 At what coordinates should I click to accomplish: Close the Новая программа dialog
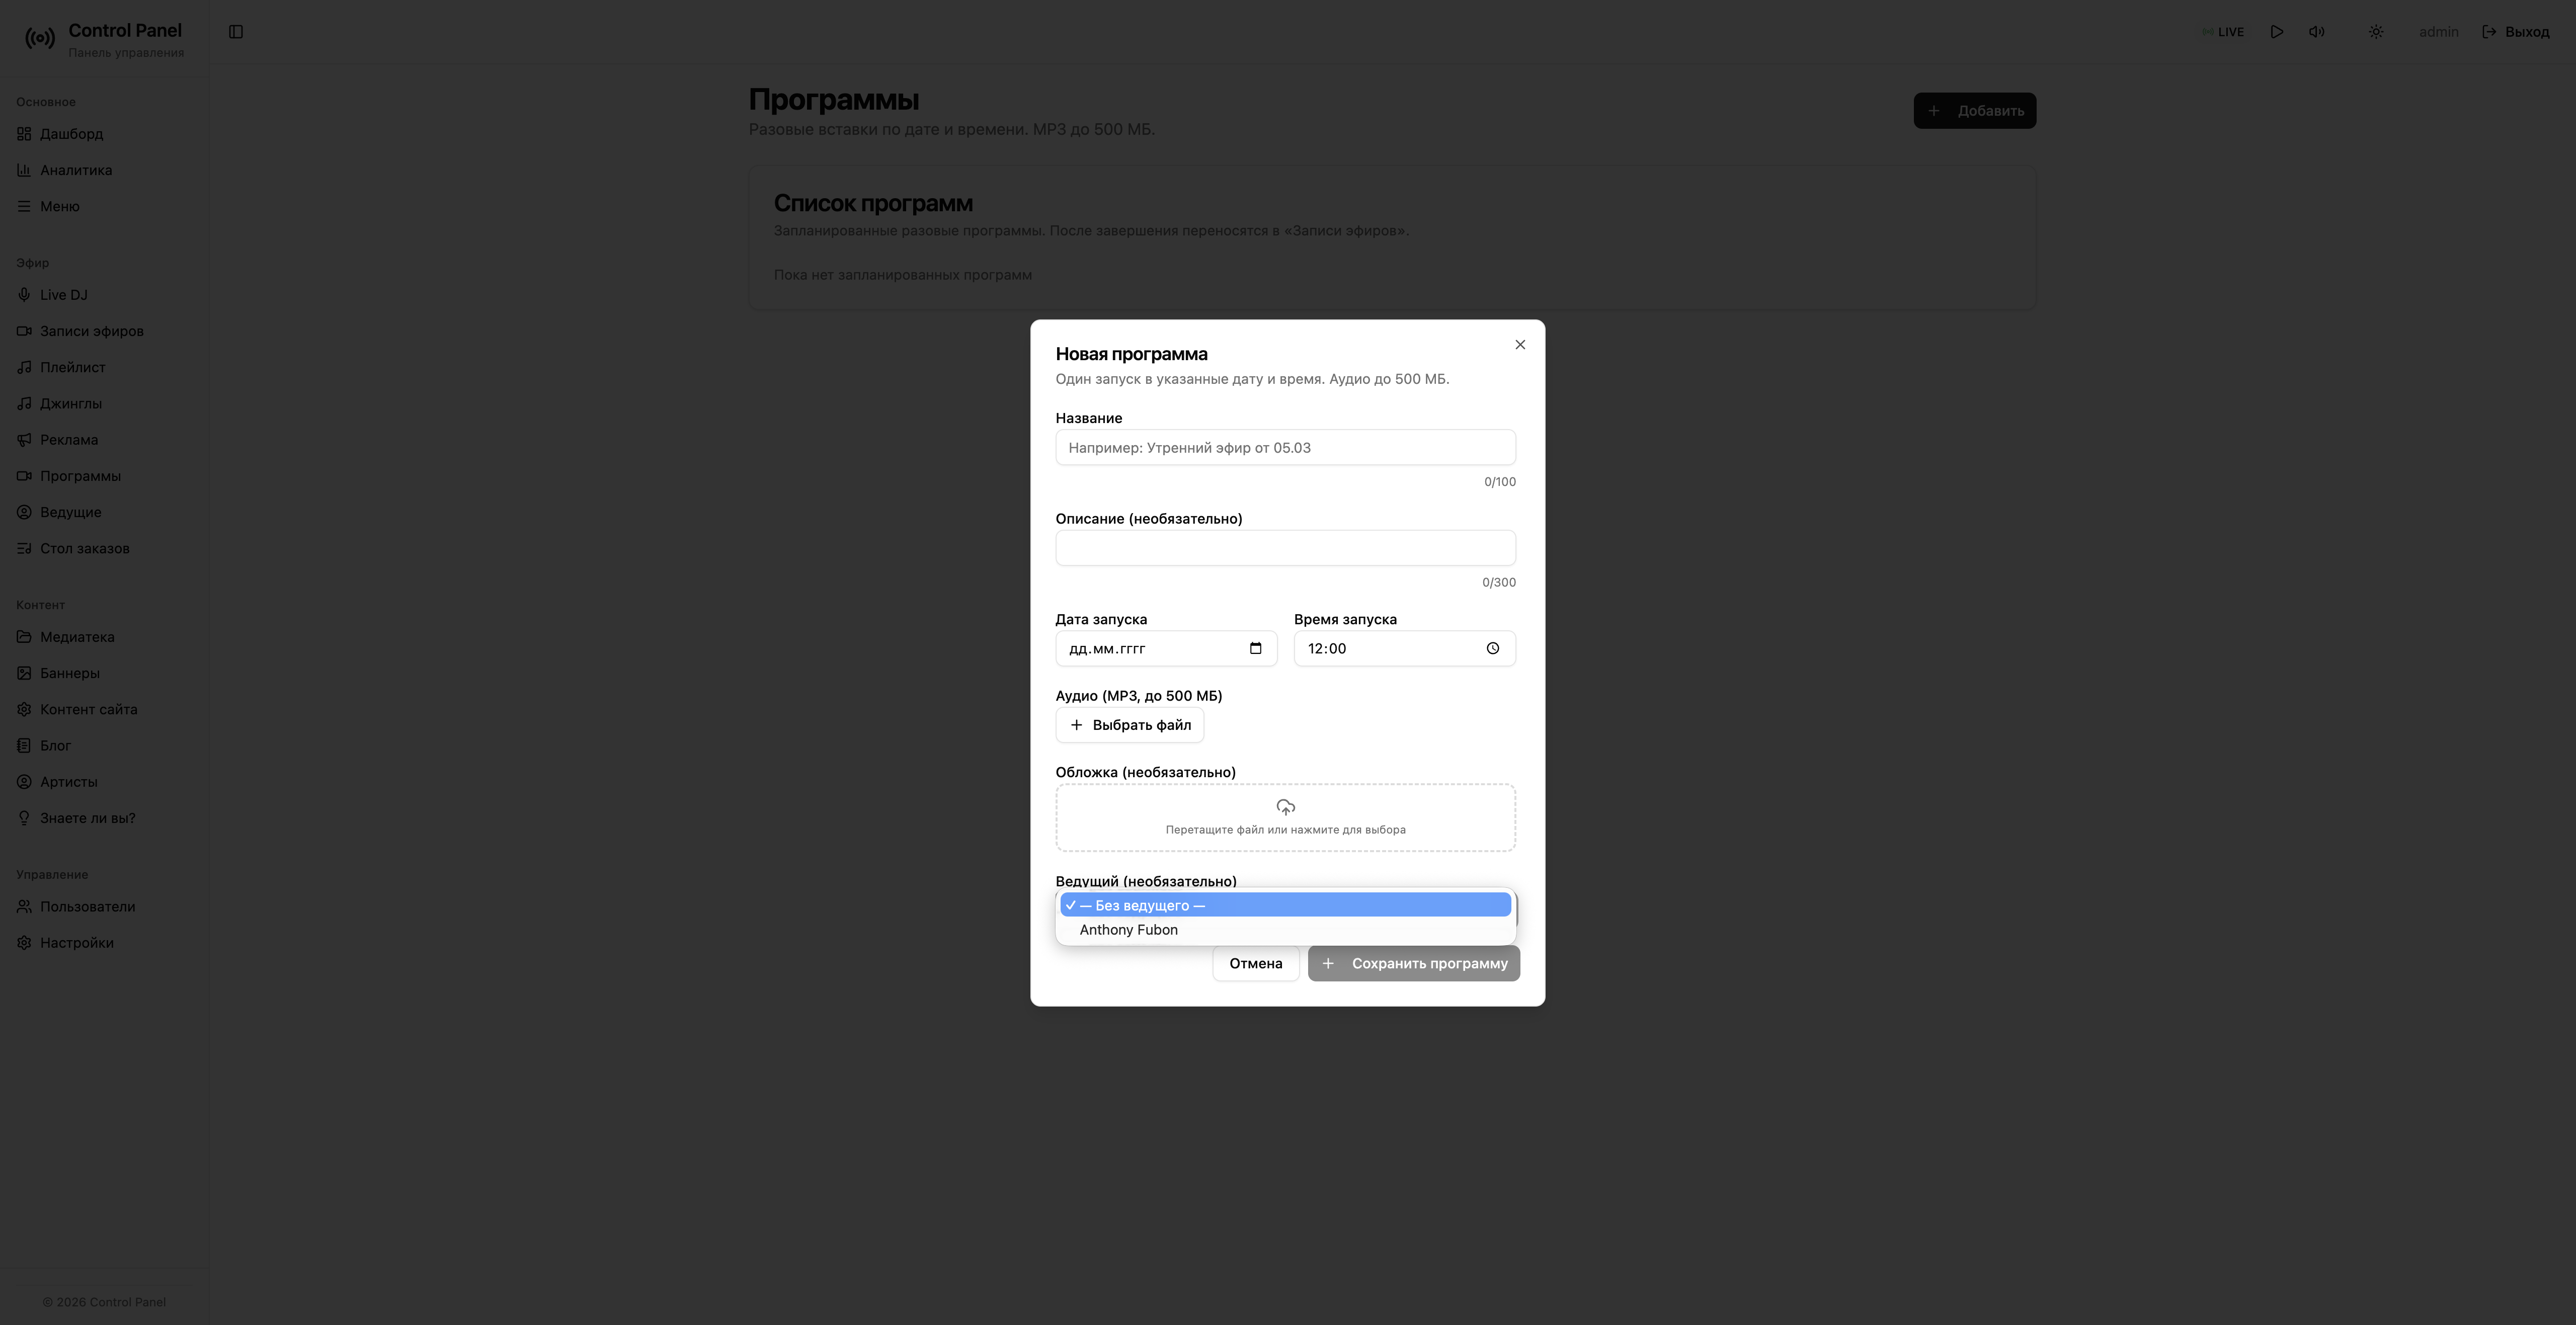click(x=1519, y=345)
